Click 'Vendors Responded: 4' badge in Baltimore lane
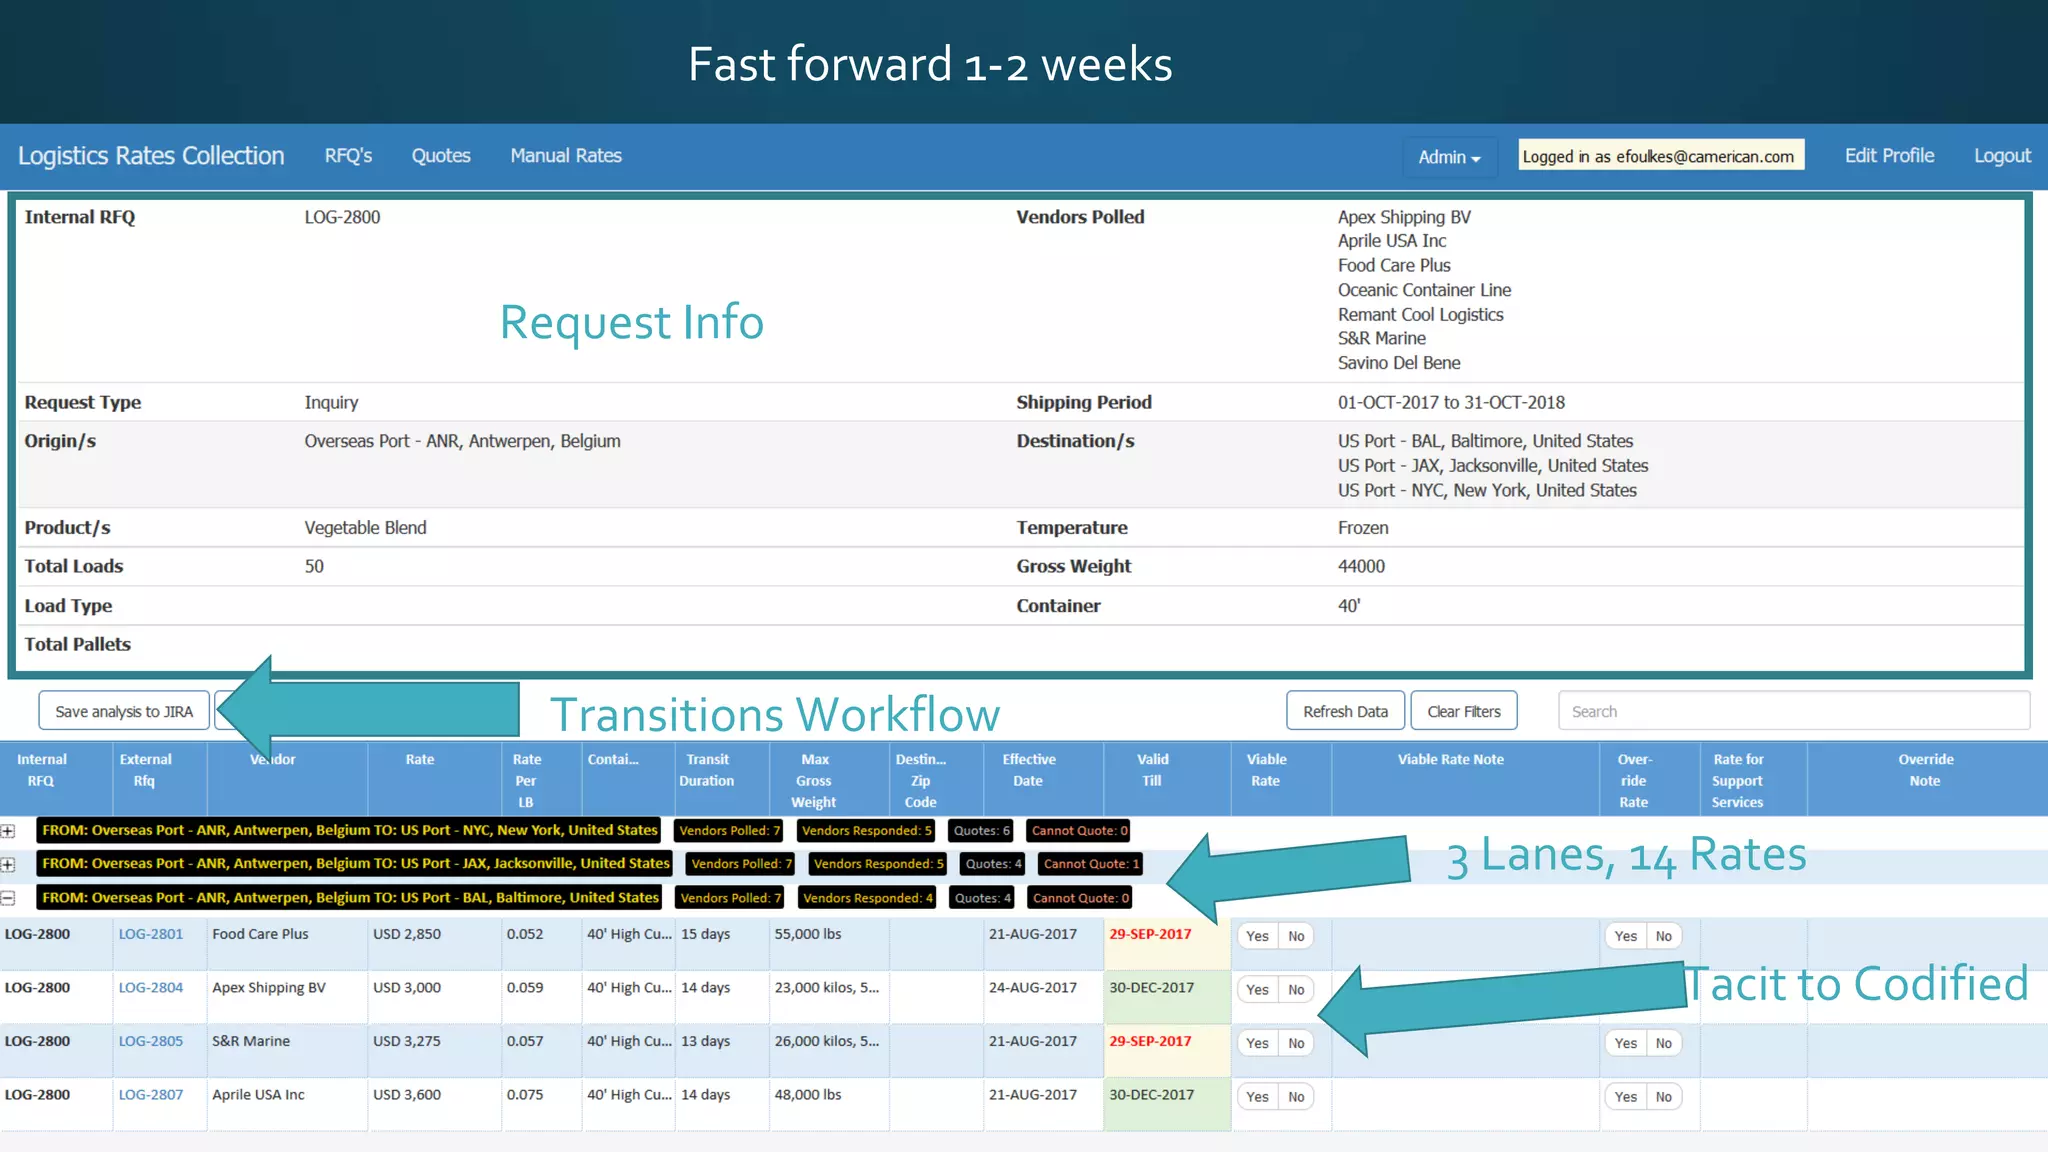 [x=867, y=898]
